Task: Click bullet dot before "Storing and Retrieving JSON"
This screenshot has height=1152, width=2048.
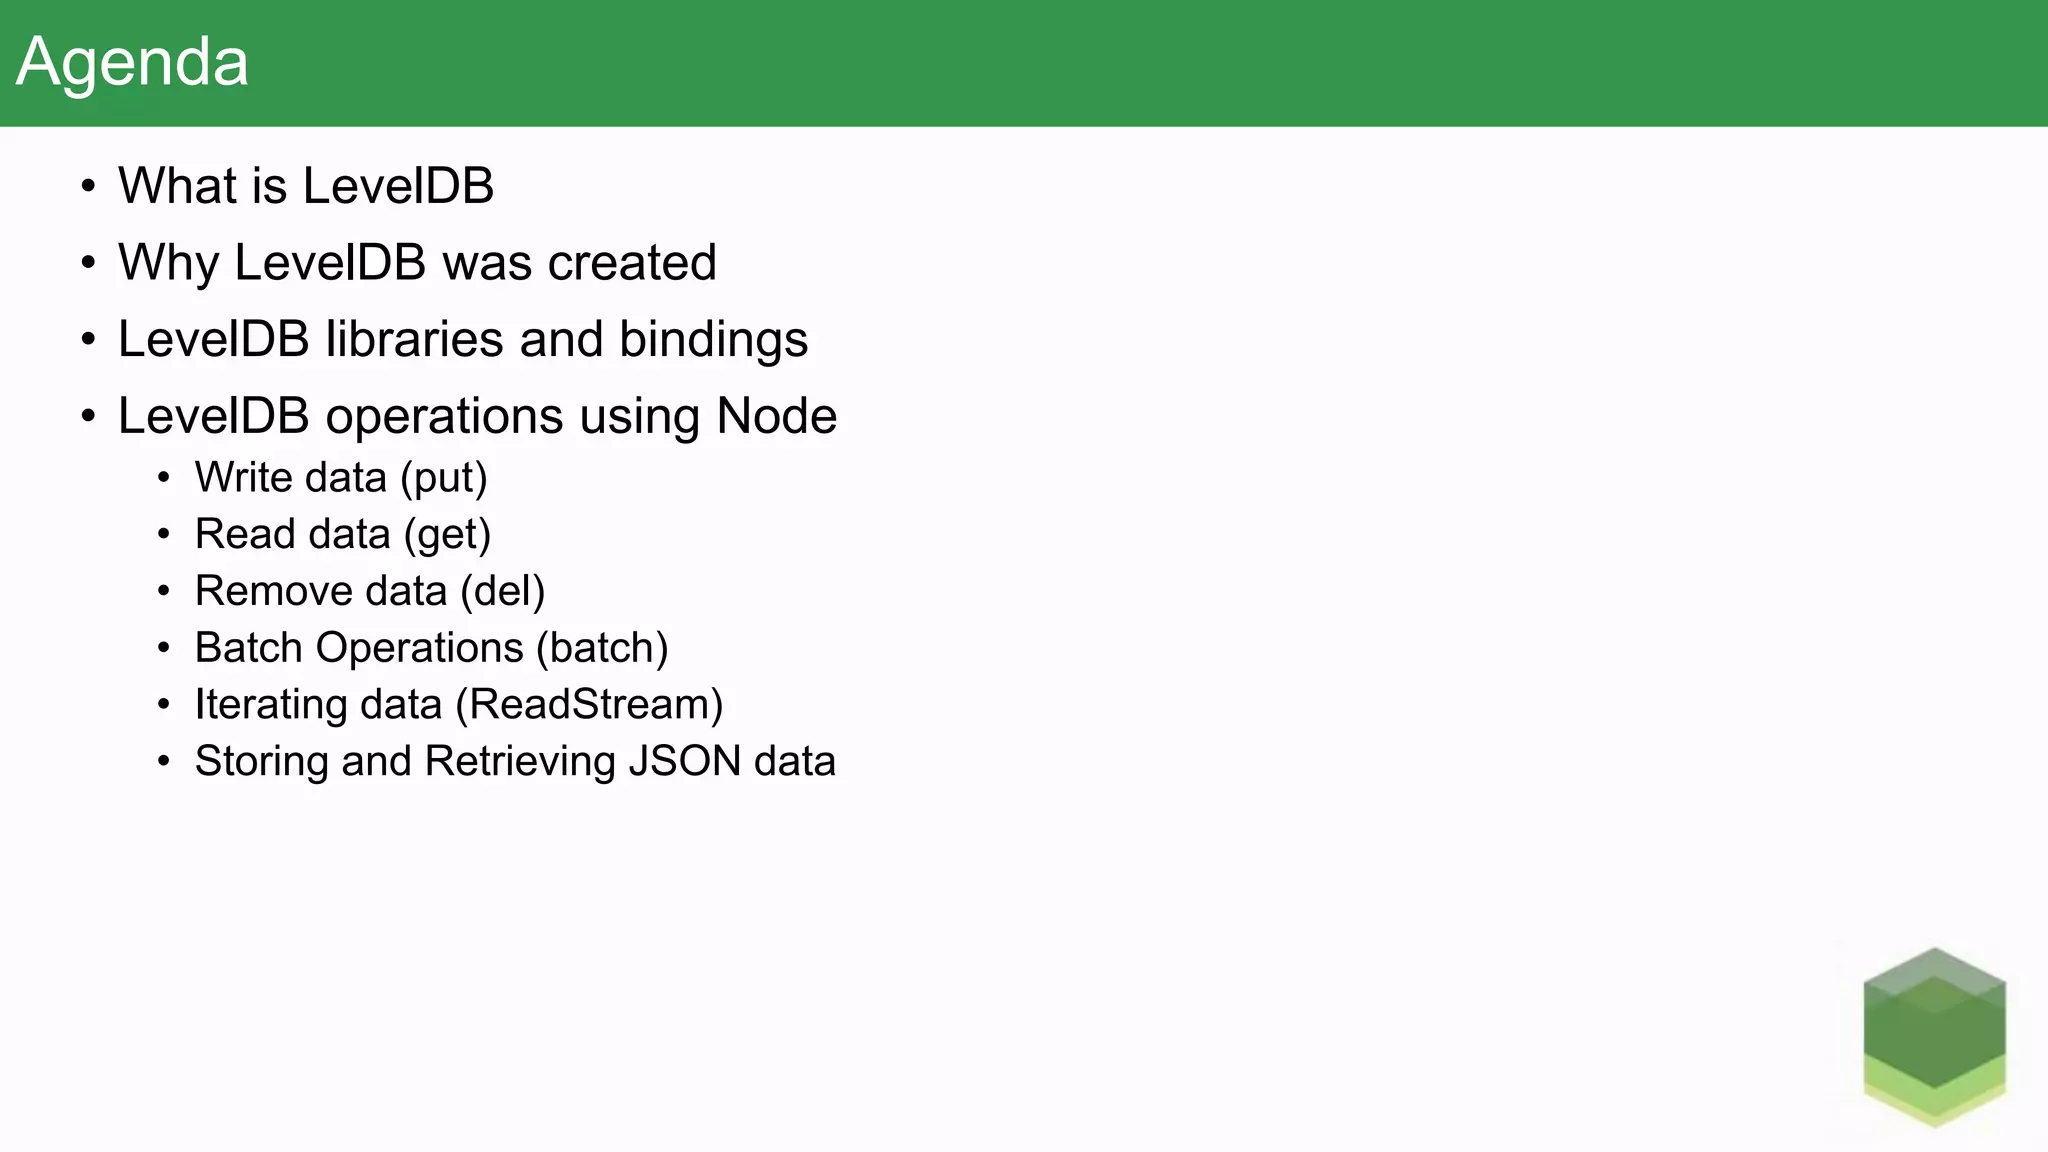Action: [164, 762]
